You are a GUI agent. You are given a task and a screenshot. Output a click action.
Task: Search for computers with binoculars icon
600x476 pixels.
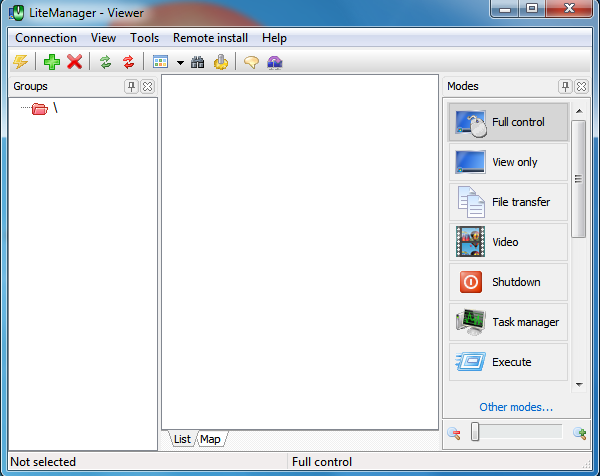tap(197, 62)
